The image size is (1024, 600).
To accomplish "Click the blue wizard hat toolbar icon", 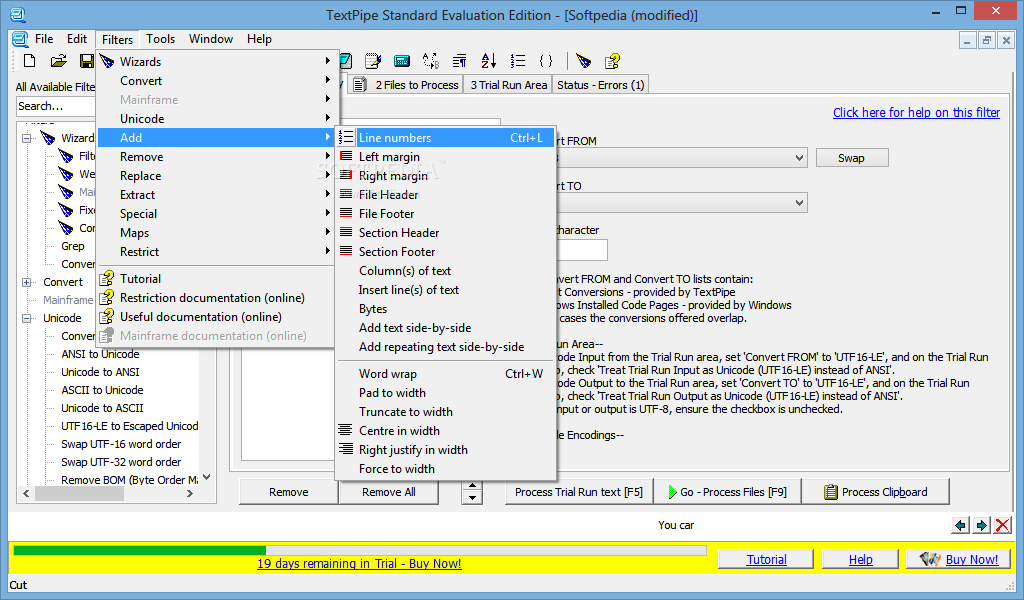I will pyautogui.click(x=583, y=61).
